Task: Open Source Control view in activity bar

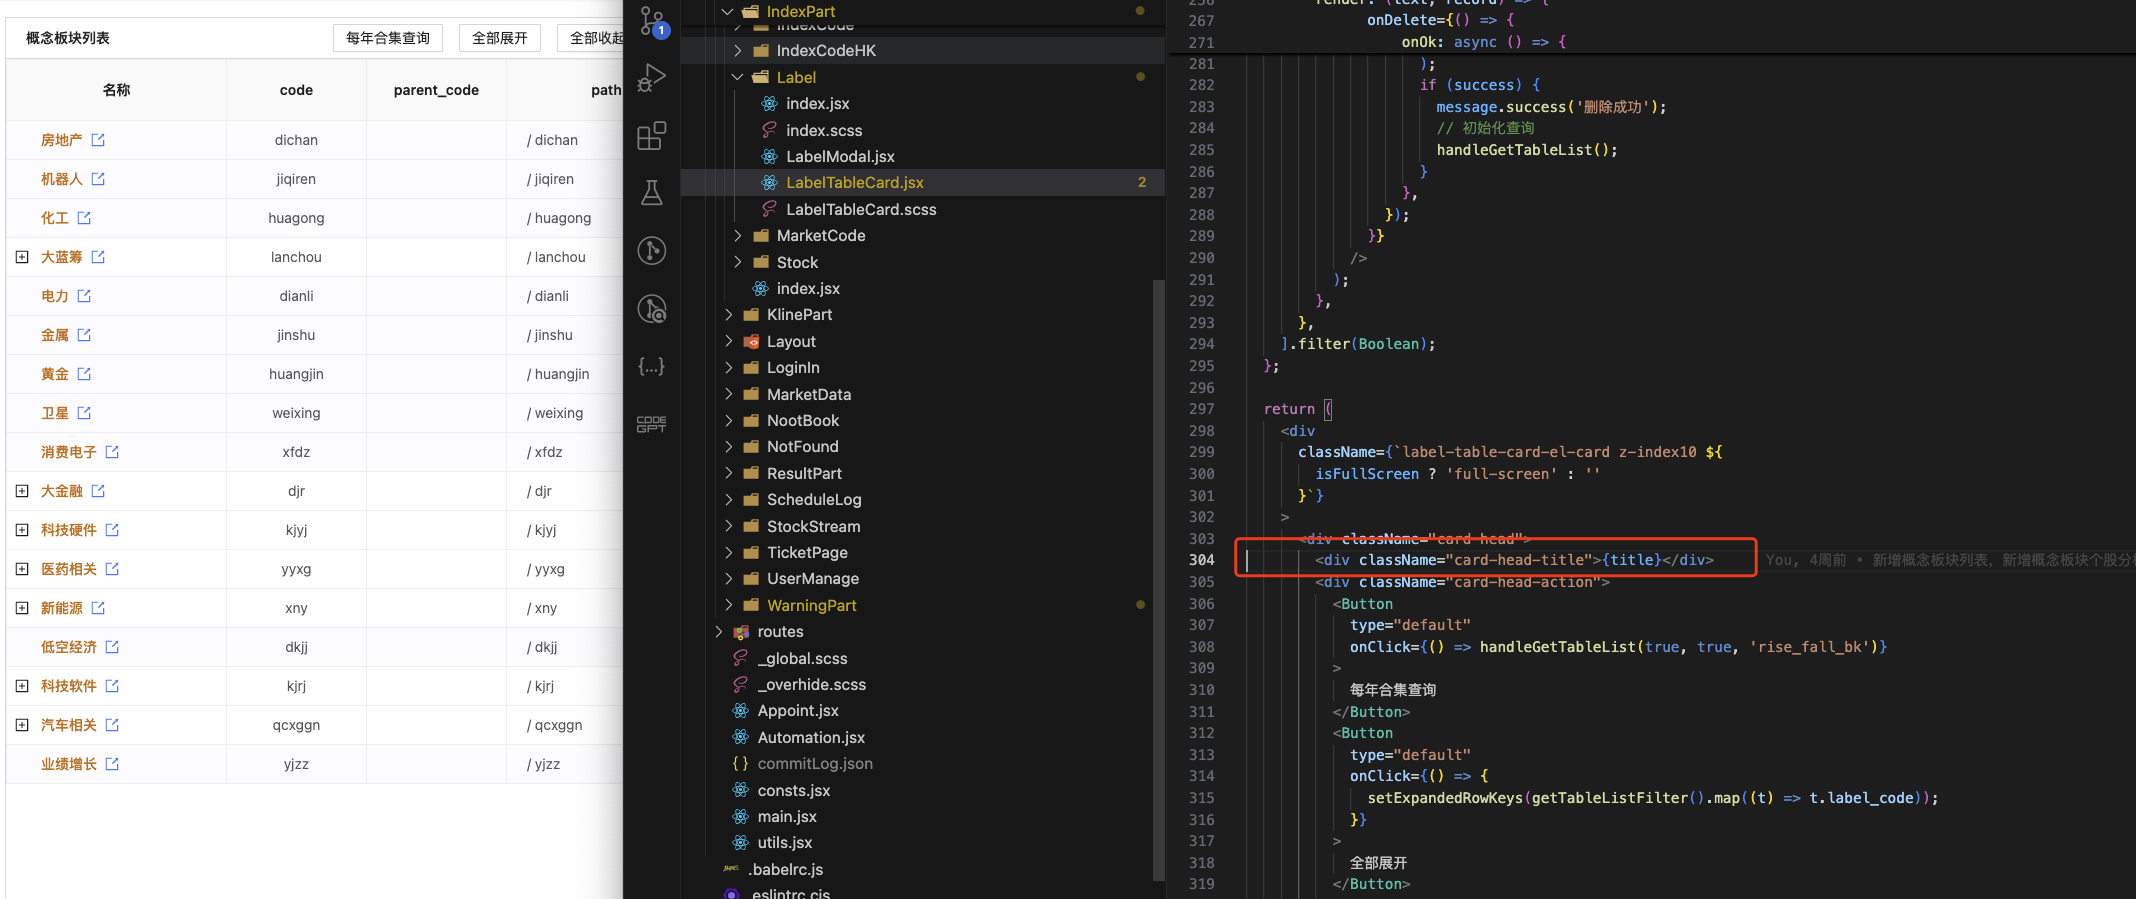Action: (x=652, y=21)
